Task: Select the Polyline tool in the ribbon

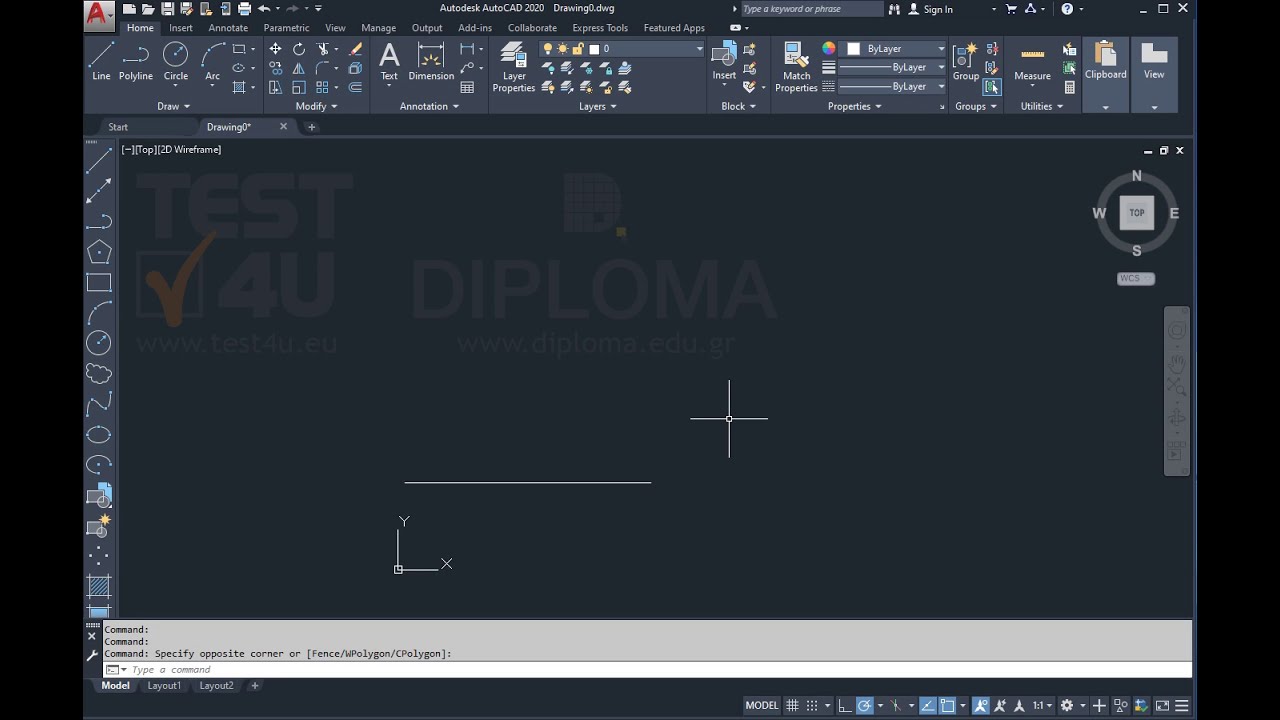Action: (136, 61)
